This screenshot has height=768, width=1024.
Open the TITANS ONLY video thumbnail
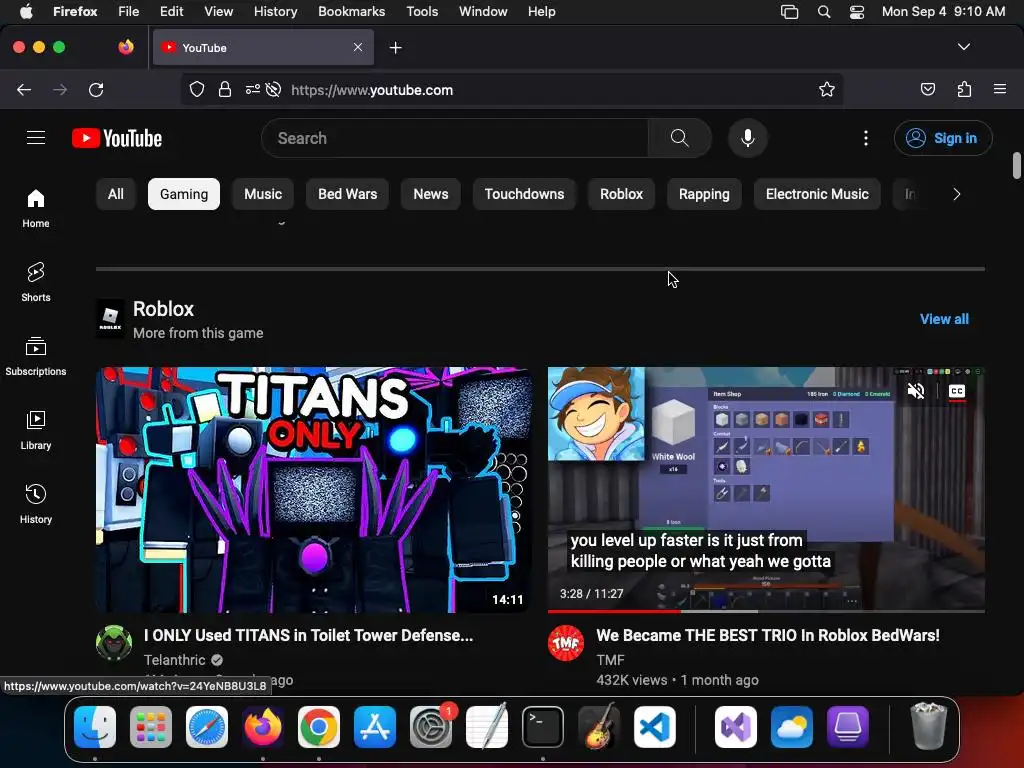(313, 490)
